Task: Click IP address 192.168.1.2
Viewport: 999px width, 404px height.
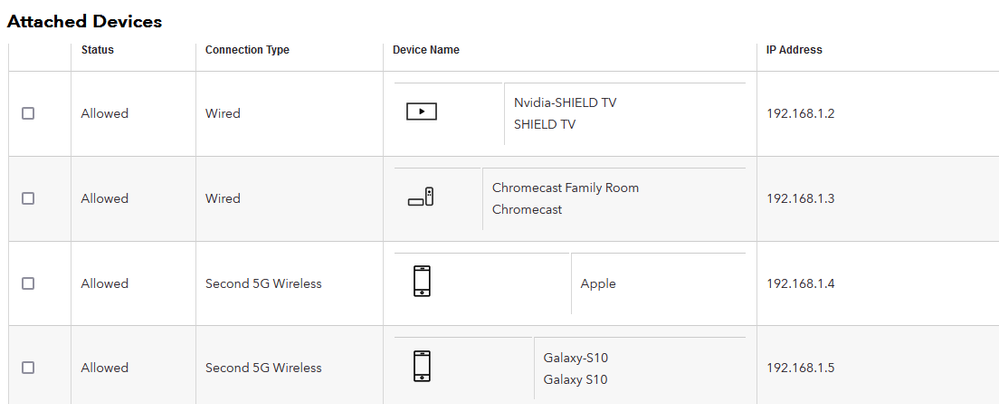Action: 800,114
